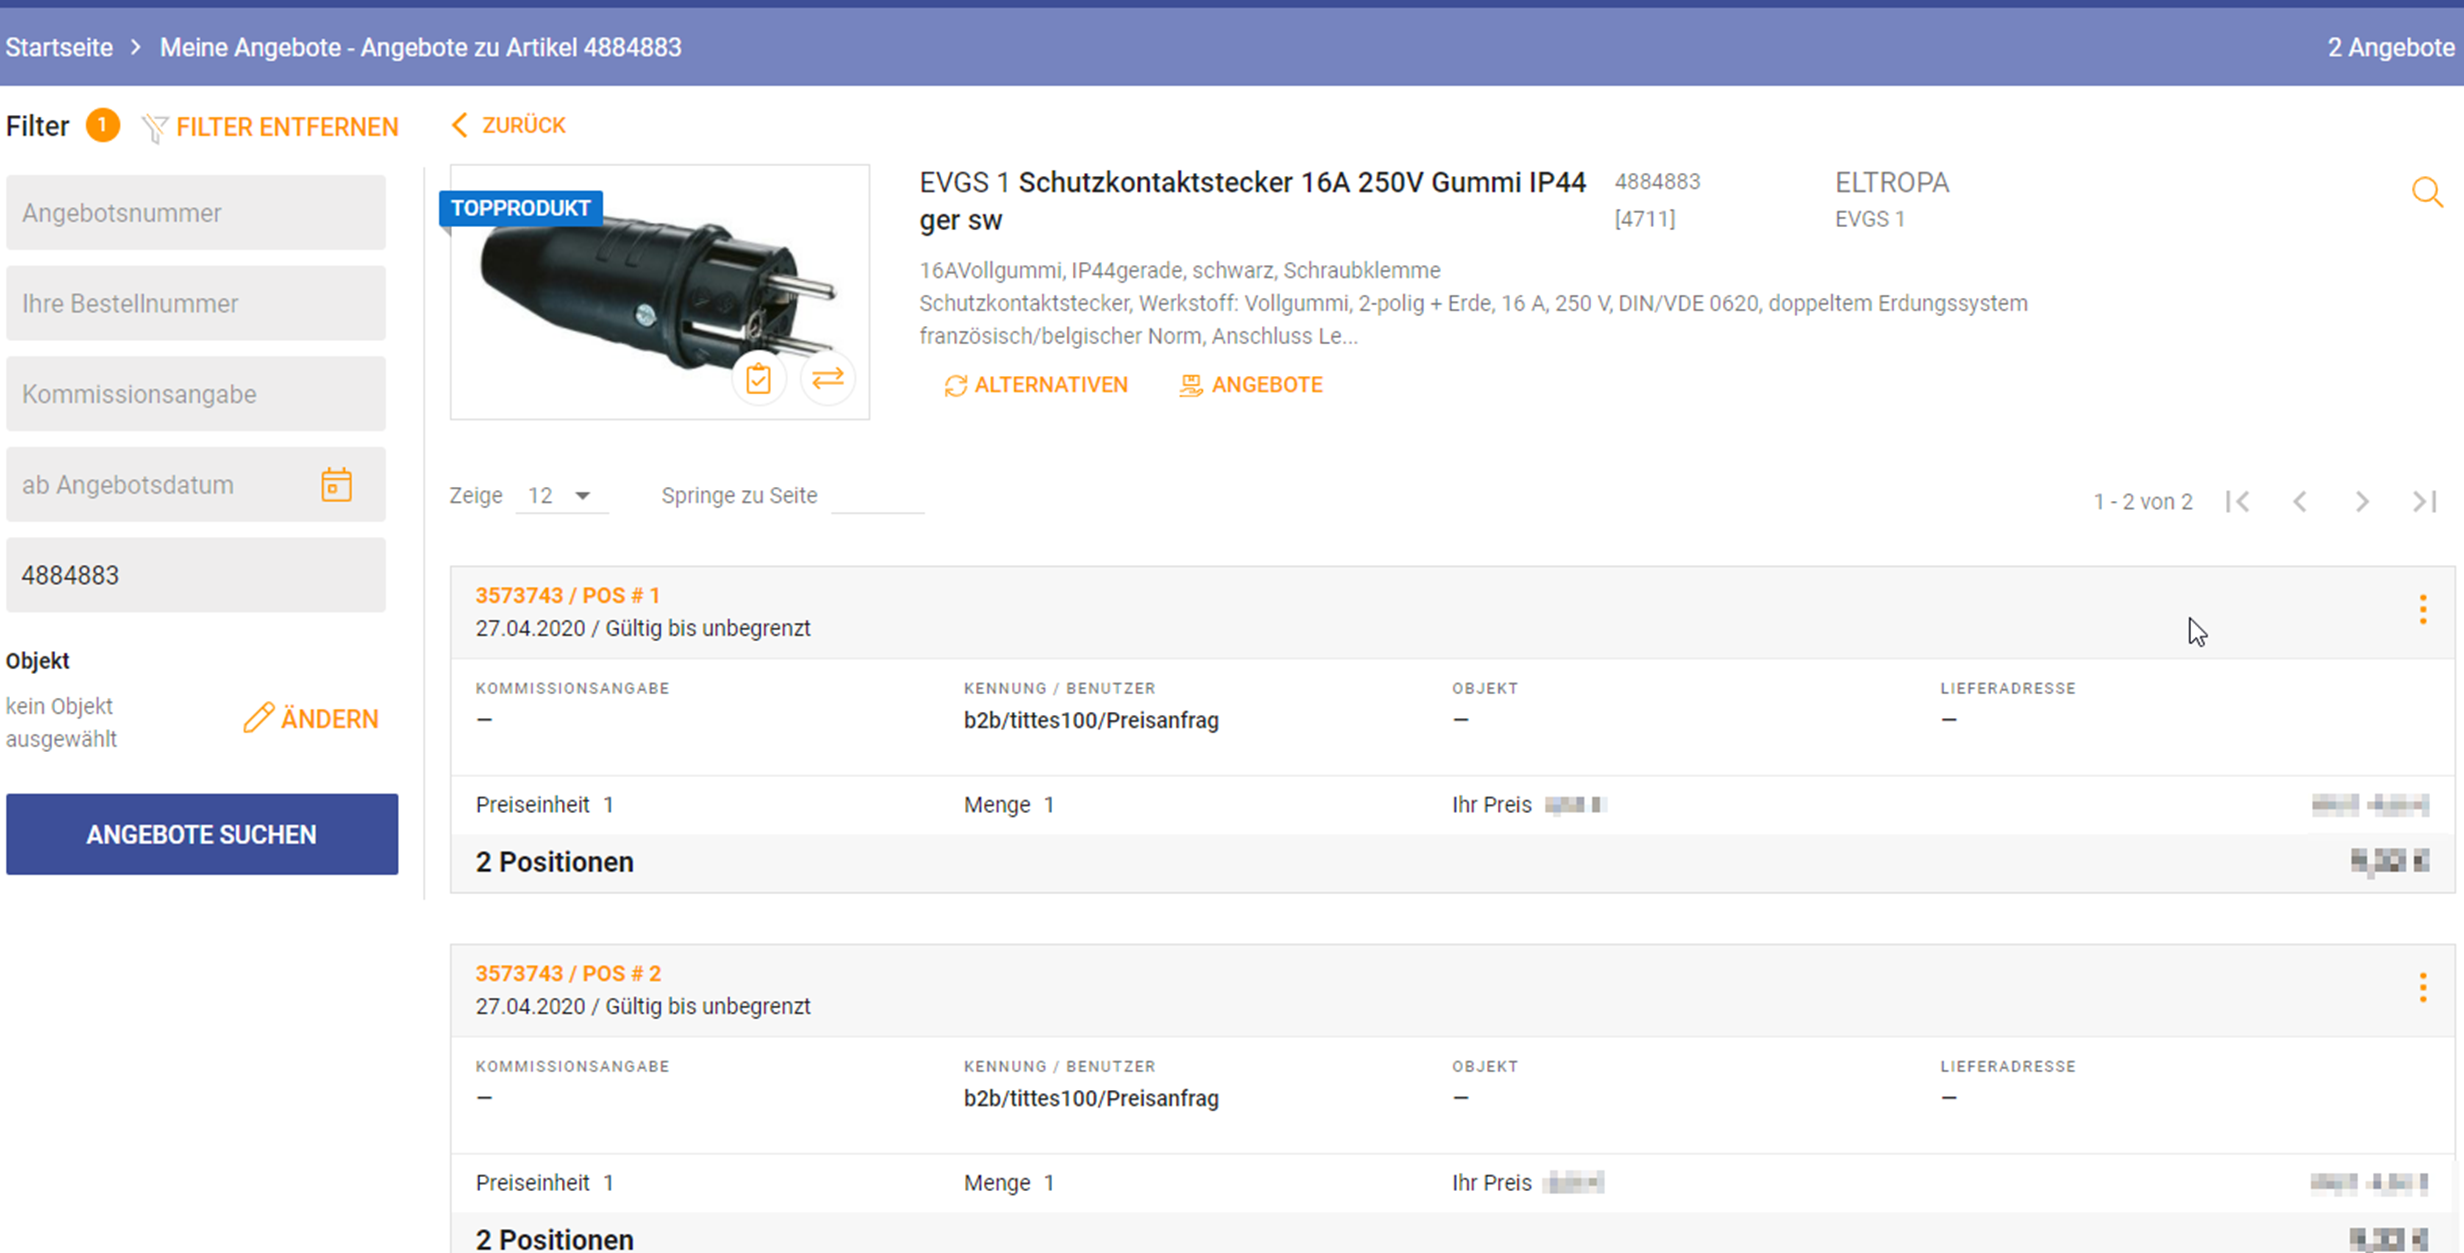Click Ändern to change the Objekt
The width and height of the screenshot is (2464, 1253).
point(311,719)
